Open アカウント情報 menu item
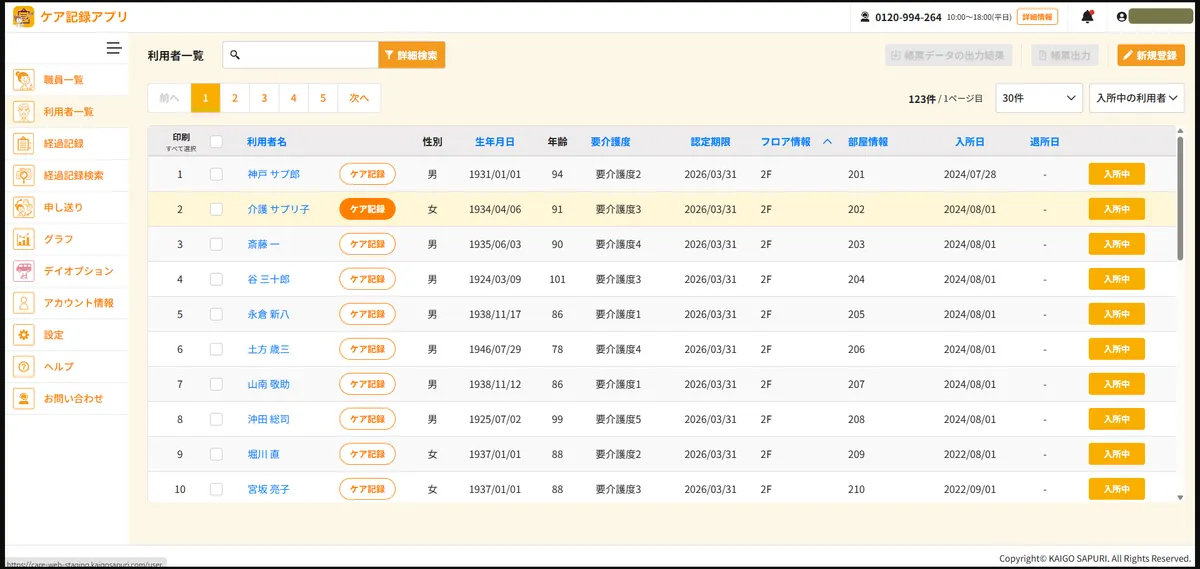 (78, 303)
